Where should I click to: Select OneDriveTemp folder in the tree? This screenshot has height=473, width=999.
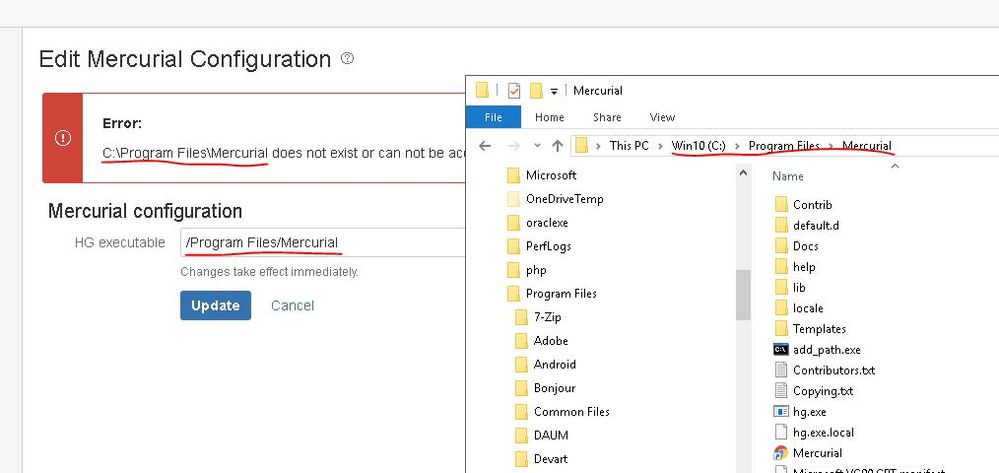click(564, 199)
